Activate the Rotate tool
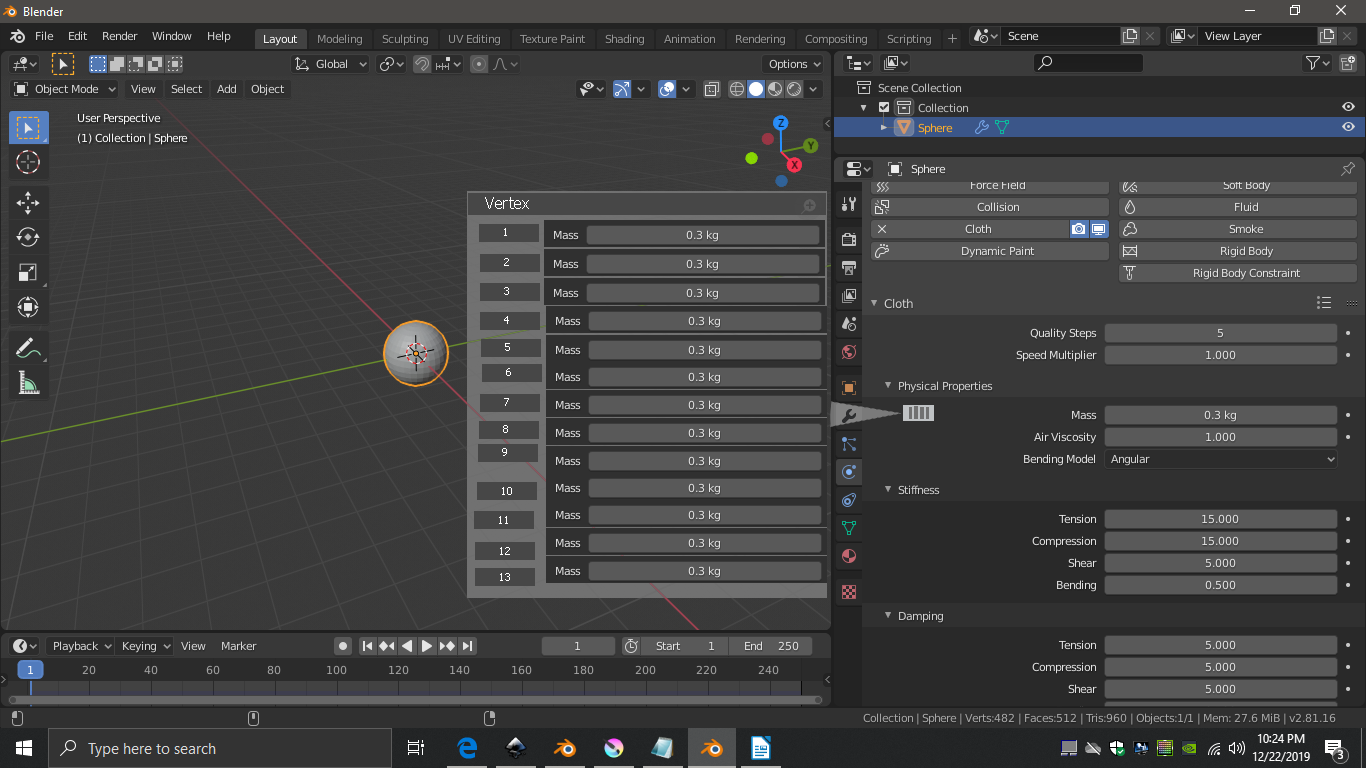The image size is (1366, 768). 28,237
